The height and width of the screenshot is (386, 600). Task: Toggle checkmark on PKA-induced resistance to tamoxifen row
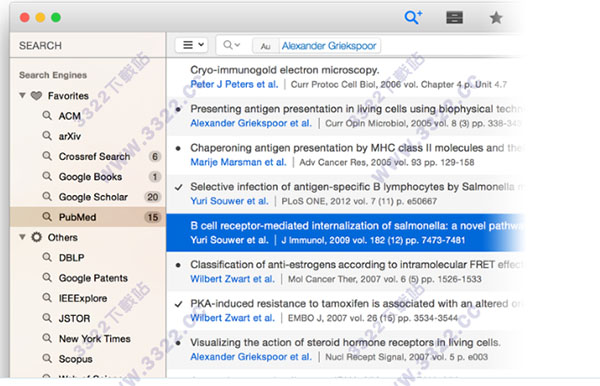tap(178, 304)
